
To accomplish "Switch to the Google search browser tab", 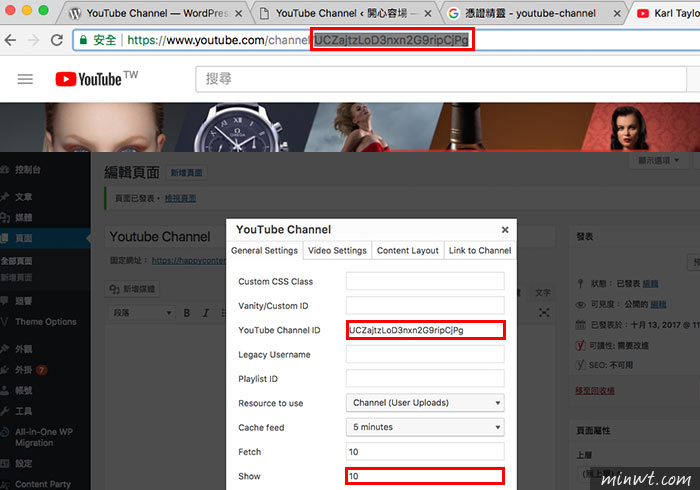I will point(530,13).
